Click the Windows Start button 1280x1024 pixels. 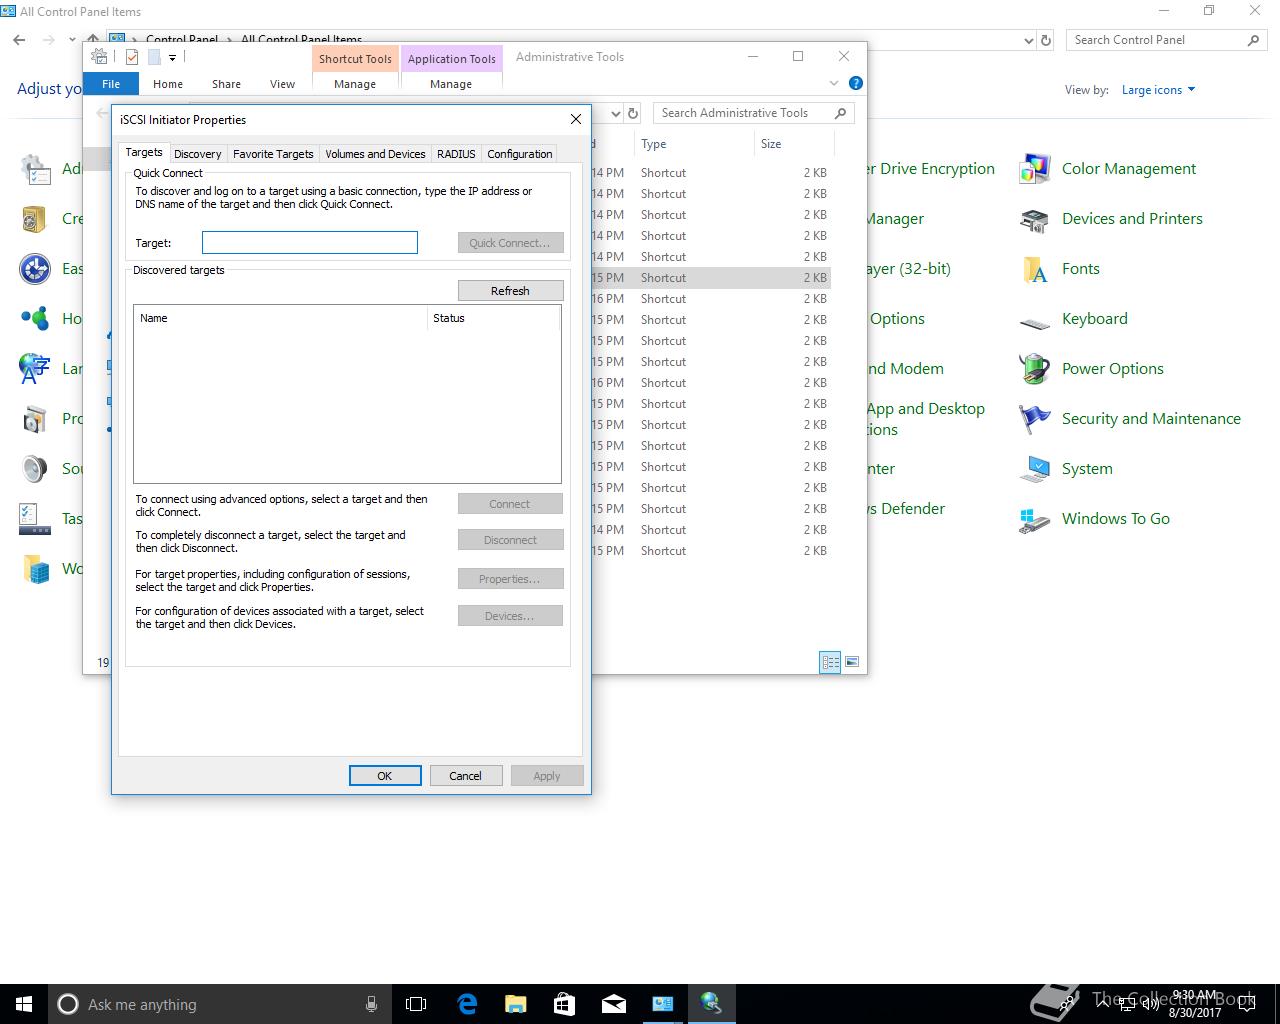(24, 1004)
